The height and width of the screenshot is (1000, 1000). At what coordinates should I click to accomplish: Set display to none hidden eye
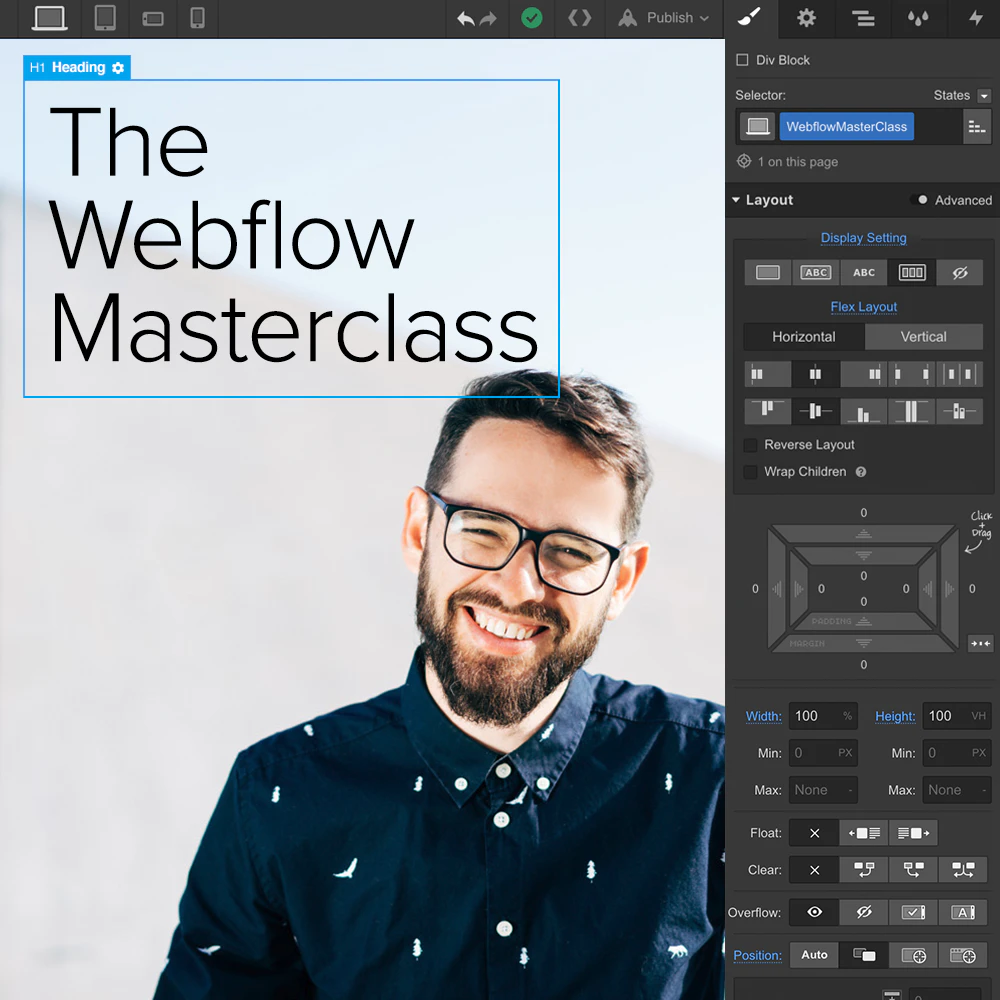click(959, 272)
